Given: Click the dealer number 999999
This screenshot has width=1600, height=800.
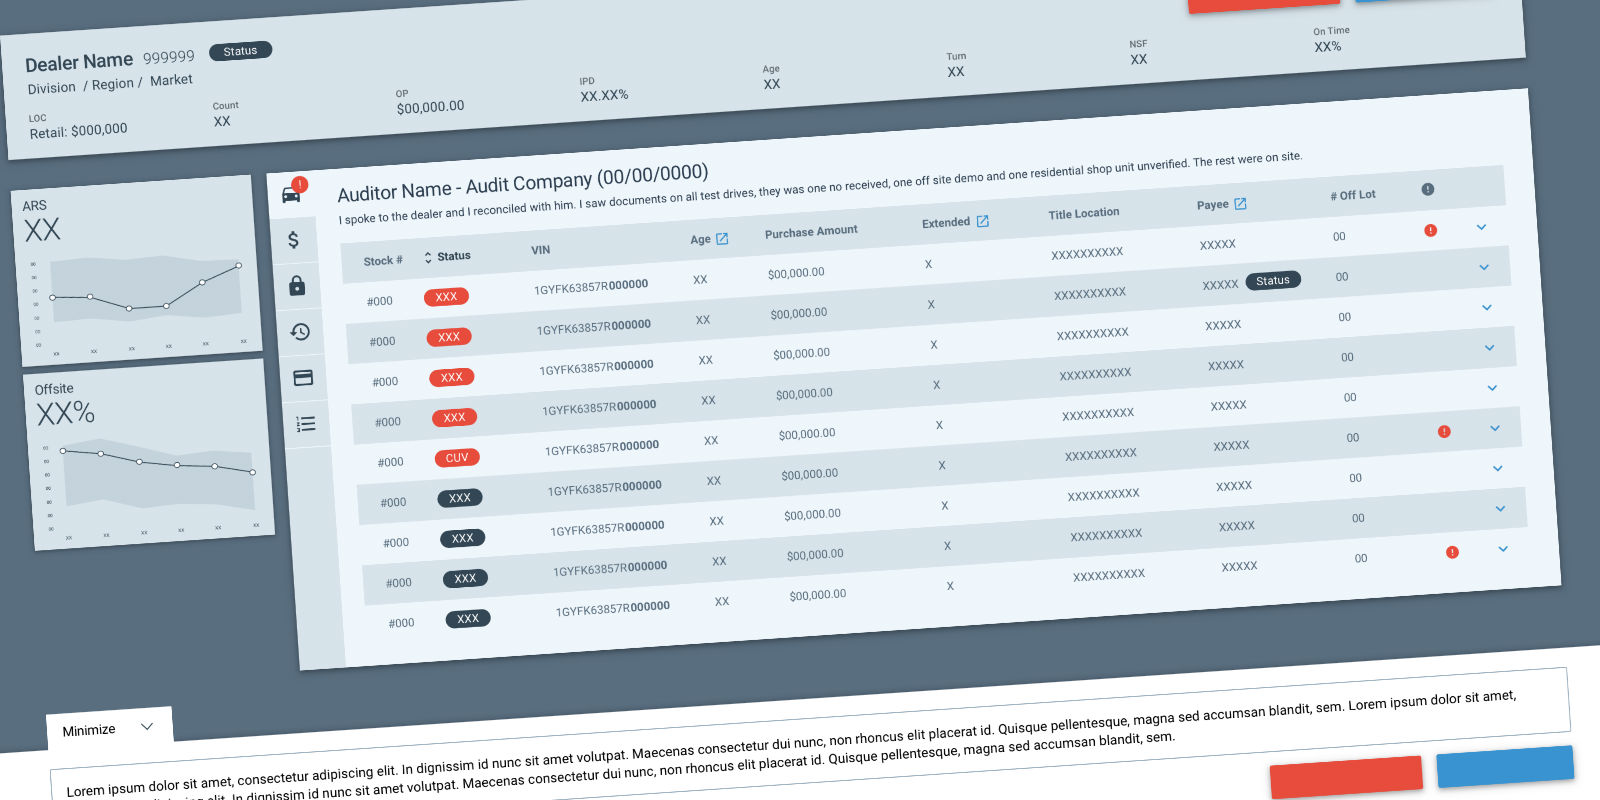Looking at the screenshot, I should (168, 57).
